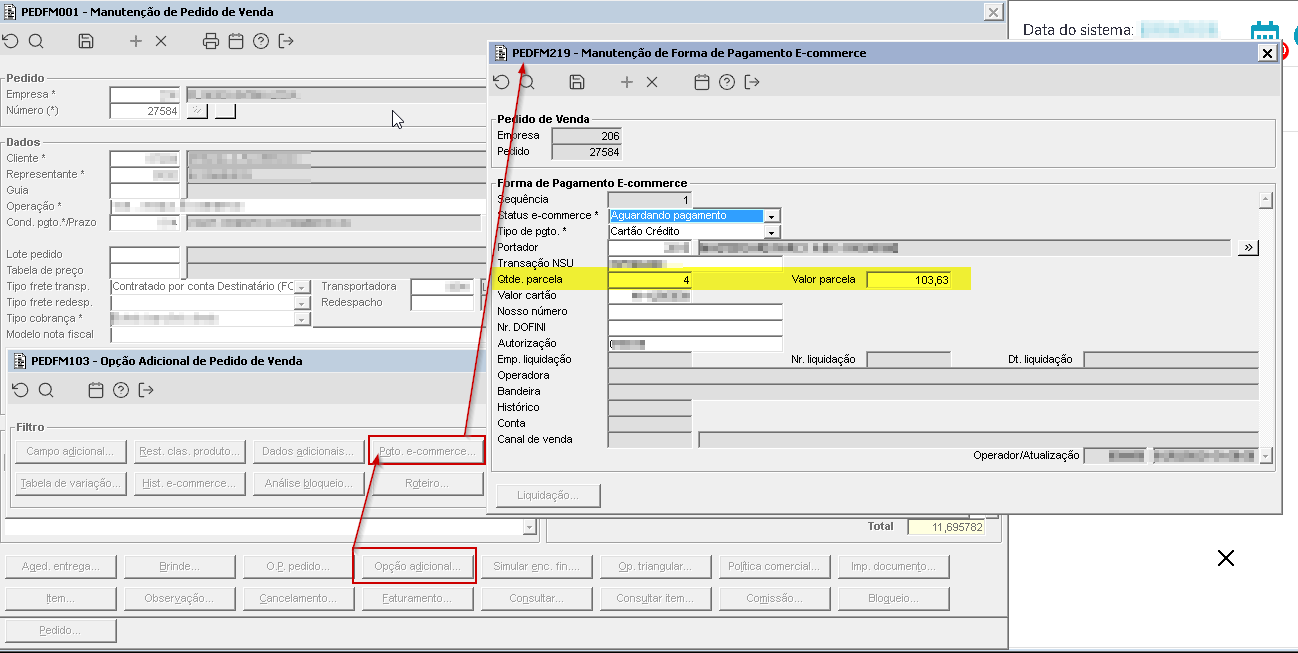
Task: Click the Lote pedido input field
Action: point(145,254)
